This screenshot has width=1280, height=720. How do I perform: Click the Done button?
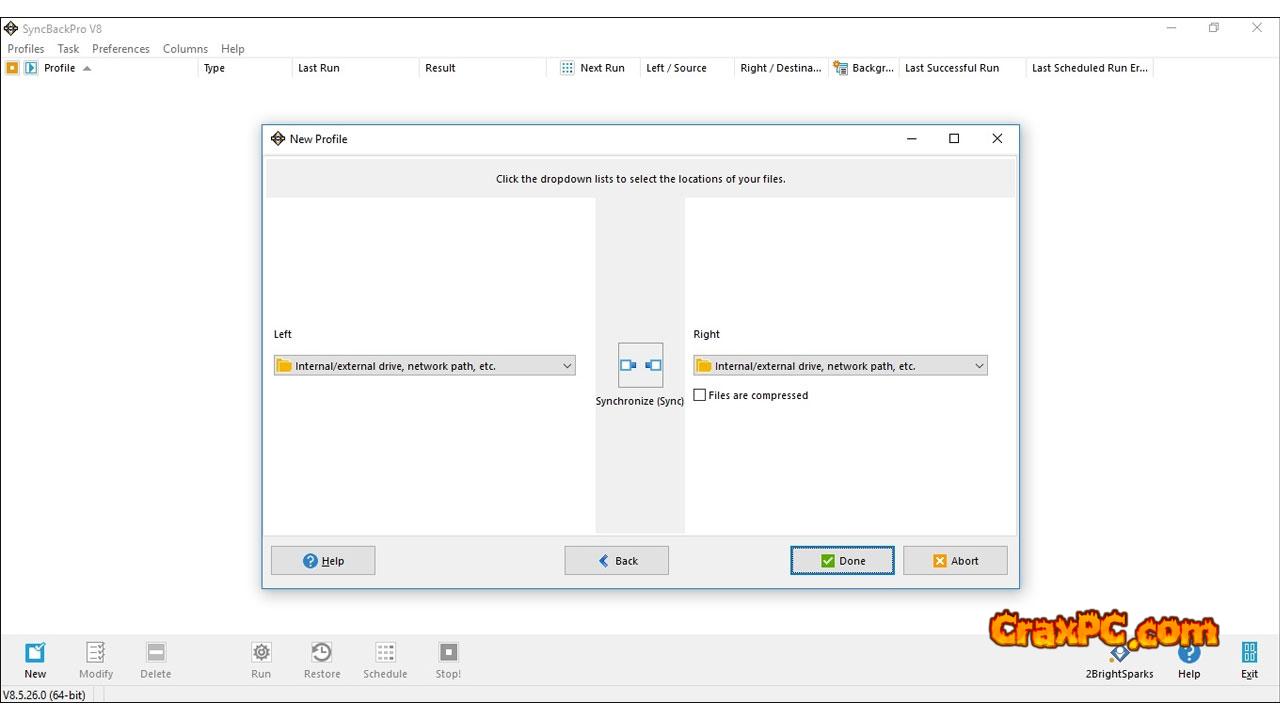842,561
